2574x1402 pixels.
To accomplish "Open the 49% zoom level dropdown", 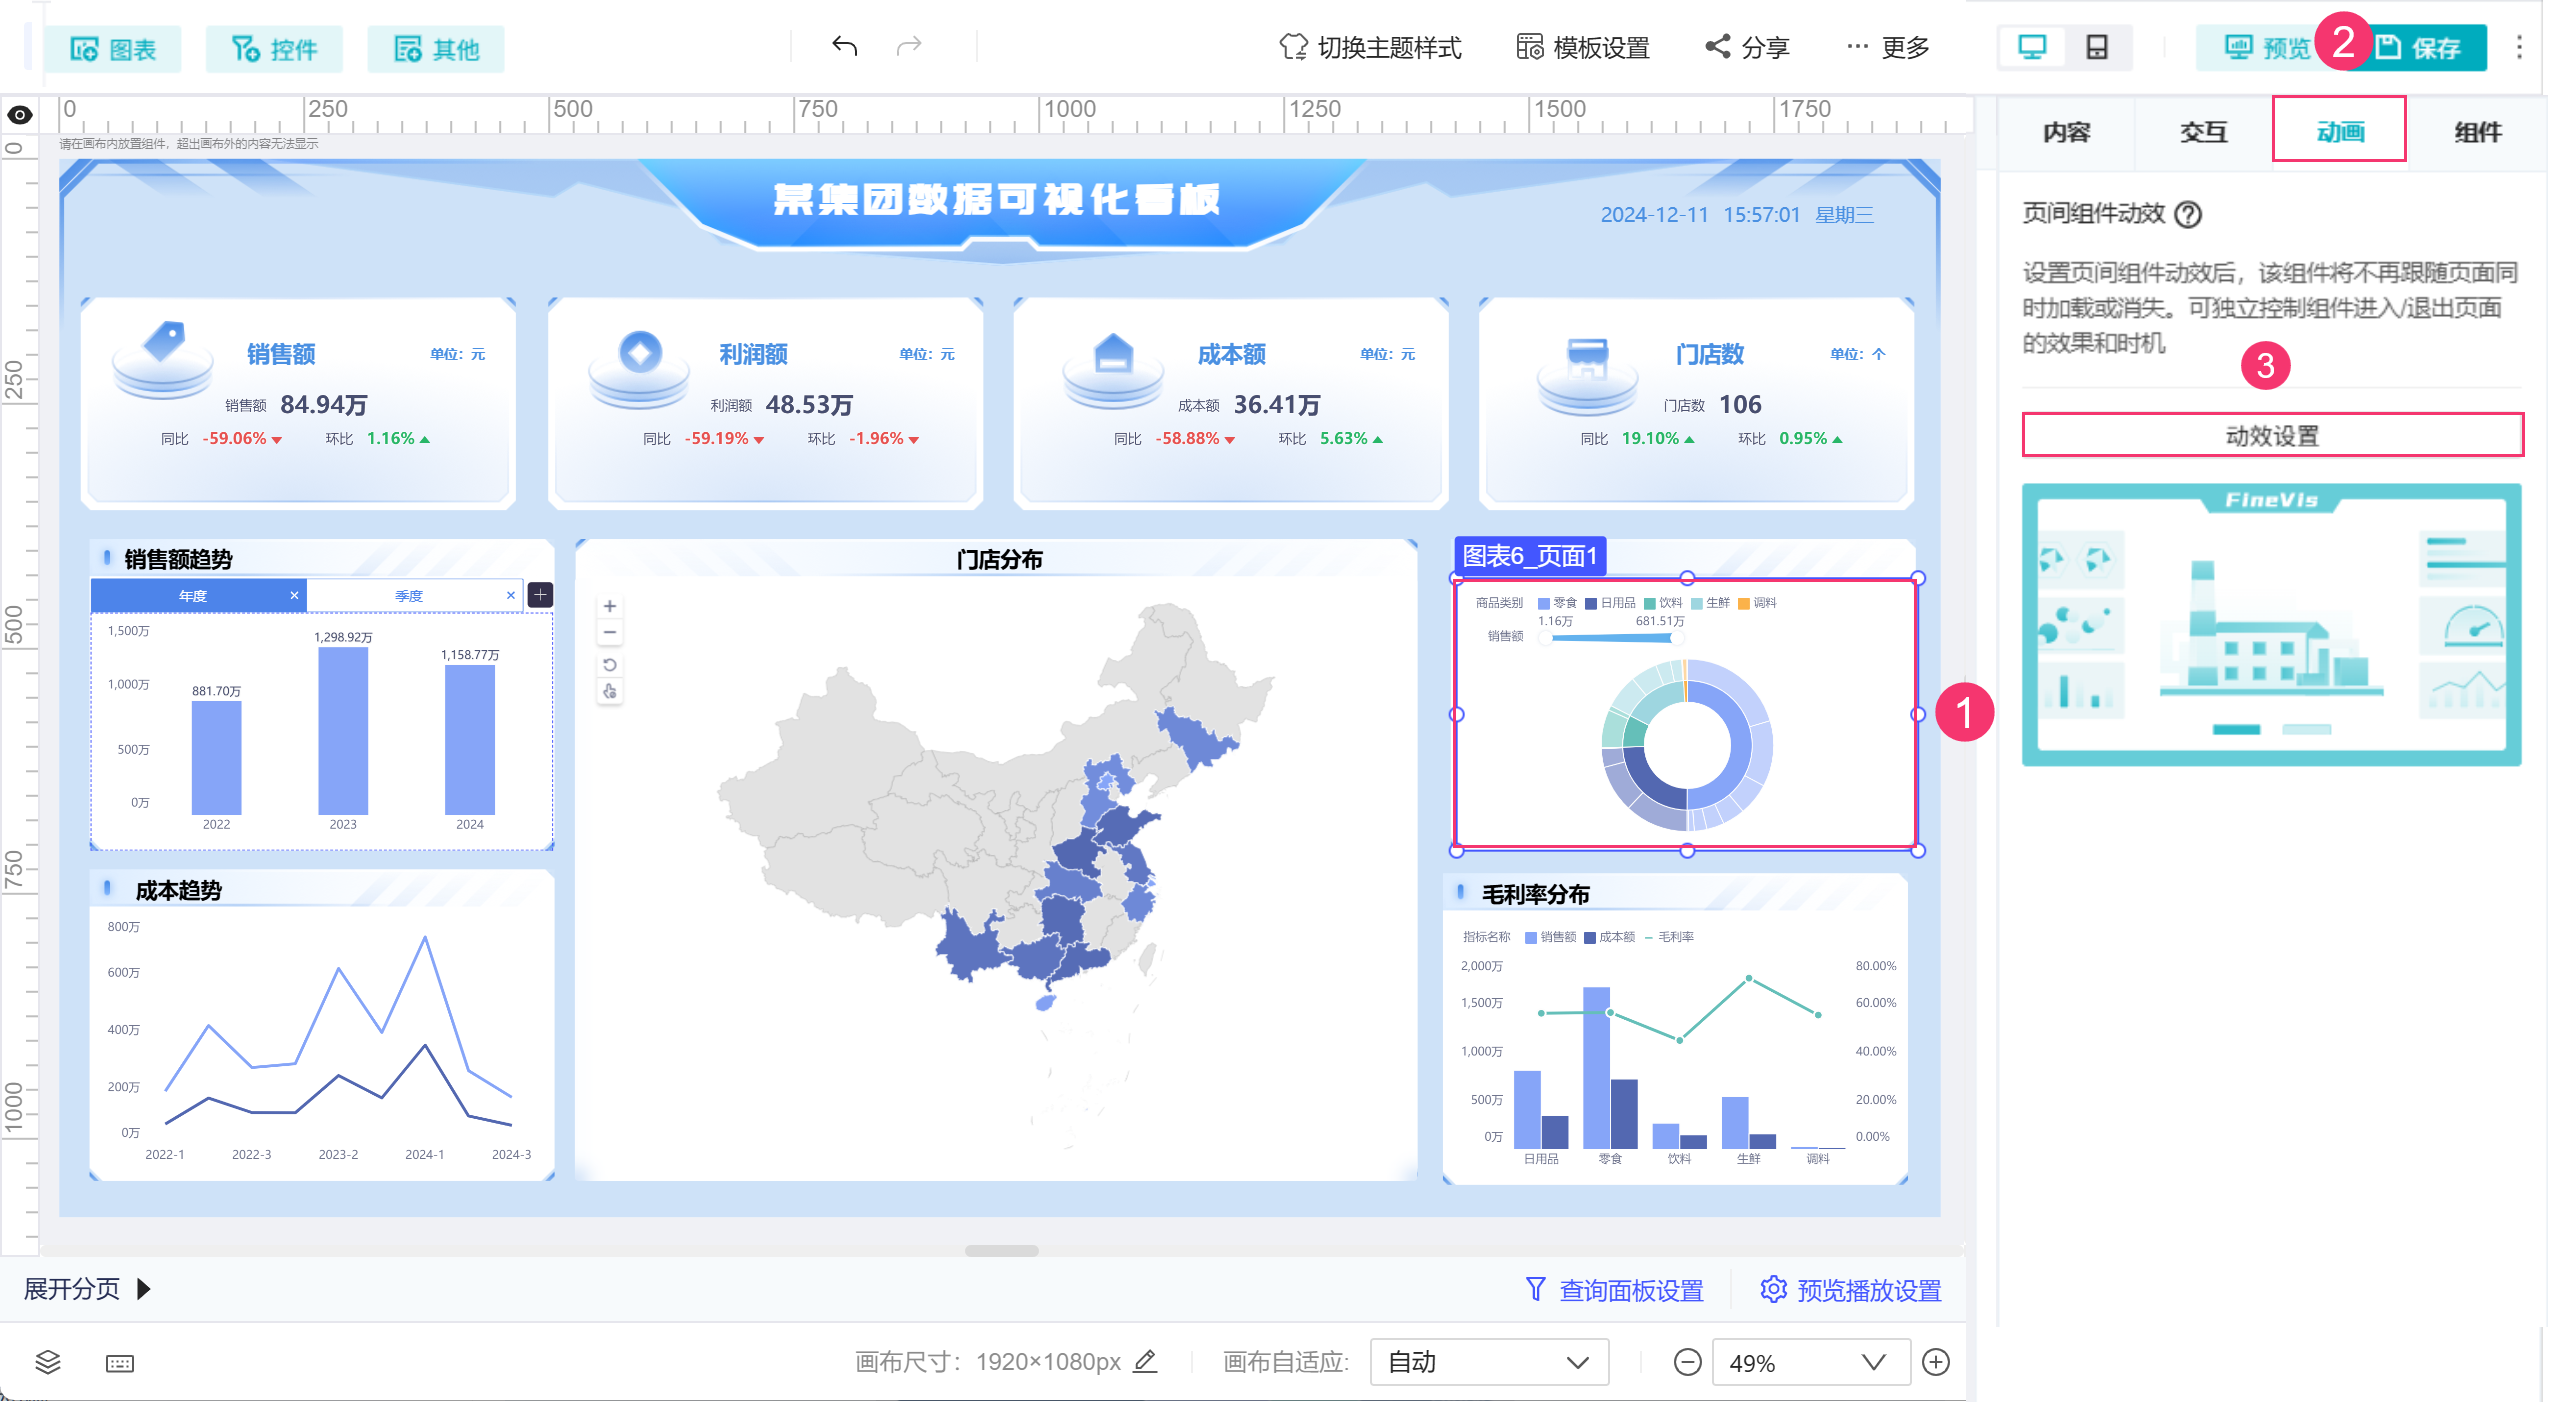I will [x=1810, y=1362].
